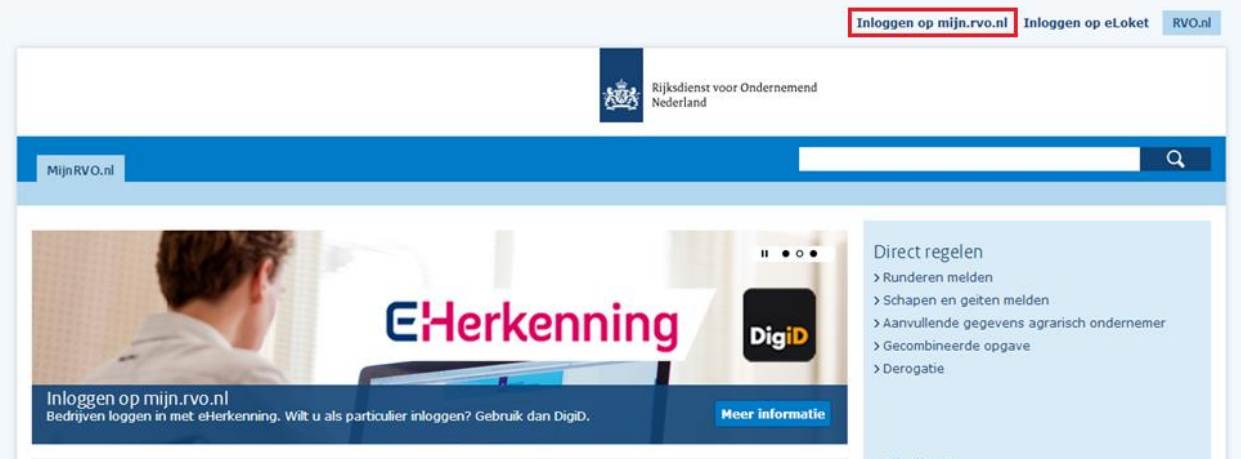The width and height of the screenshot is (1241, 459).
Task: Focus the search input field
Action: pyautogui.click(x=969, y=159)
